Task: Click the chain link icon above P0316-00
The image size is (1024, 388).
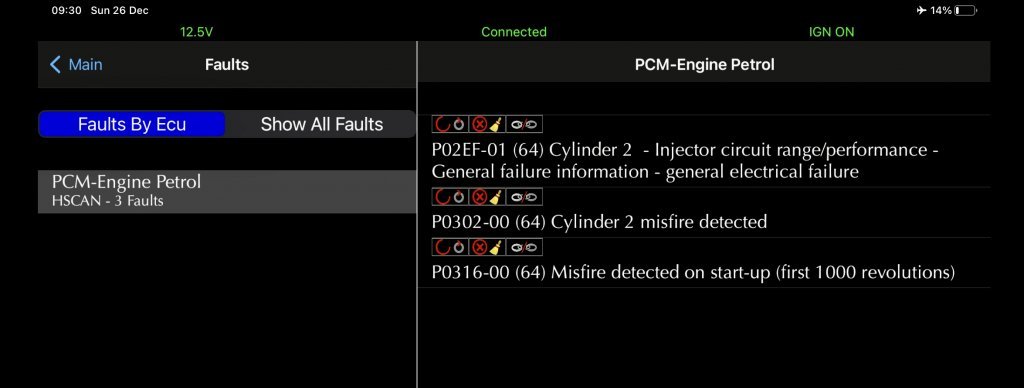Action: pyautogui.click(x=524, y=247)
